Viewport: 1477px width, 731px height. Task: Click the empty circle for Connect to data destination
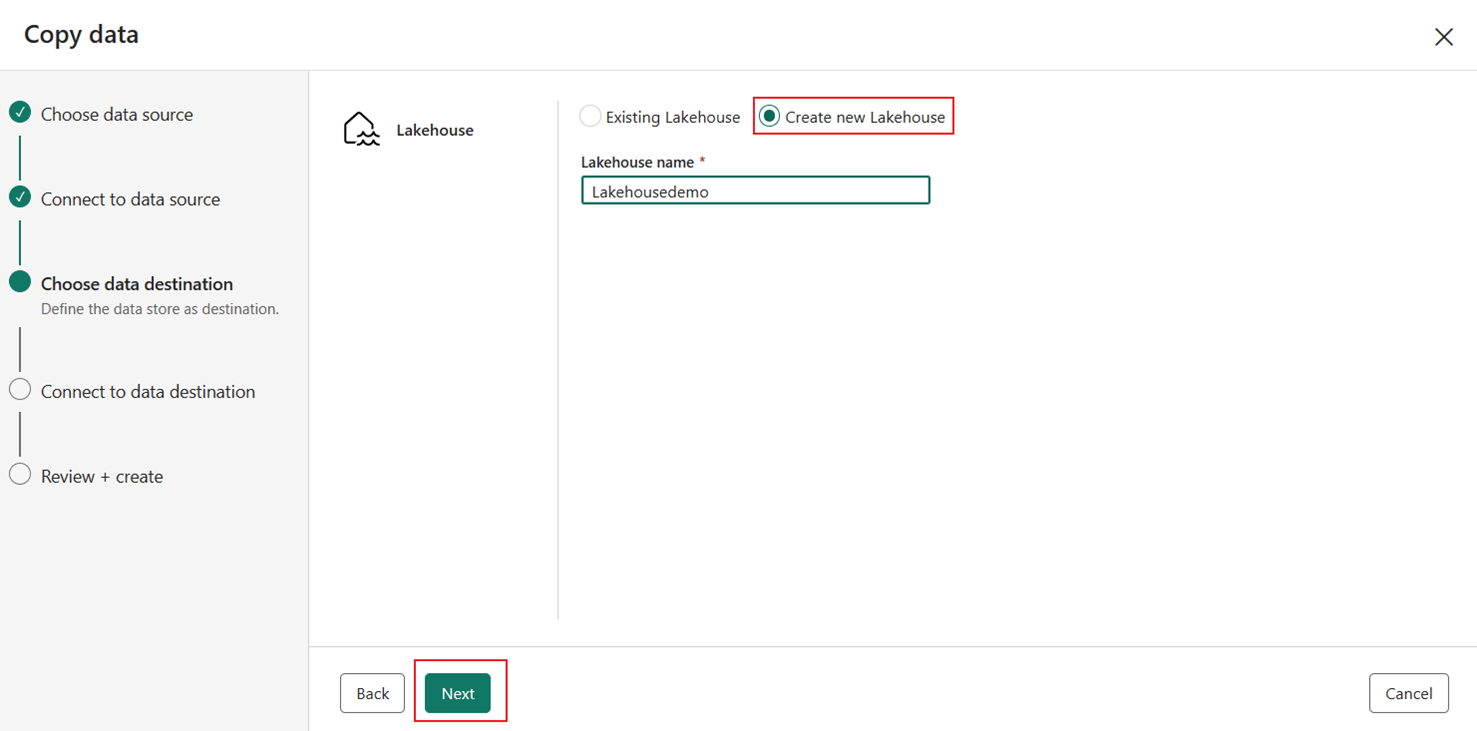pos(20,389)
